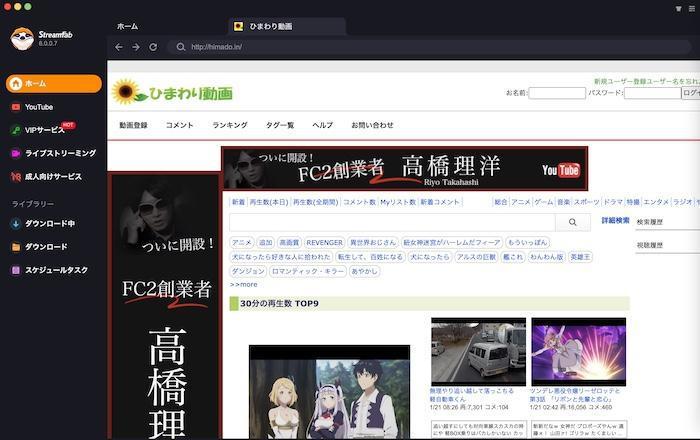The width and height of the screenshot is (700, 440).
Task: Open 動画登録 in site navigation
Action: 133,125
